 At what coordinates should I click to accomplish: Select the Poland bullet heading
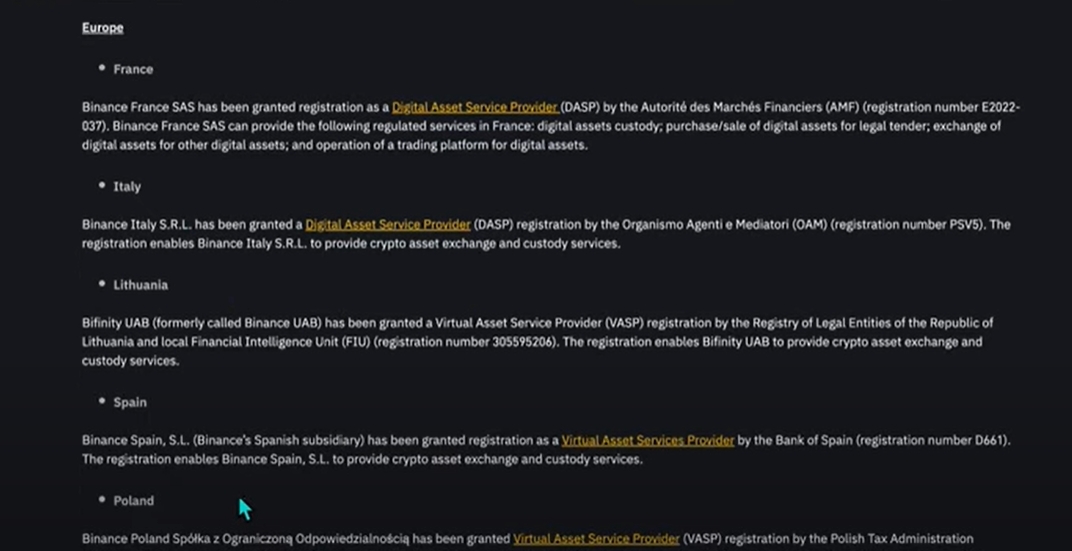point(133,501)
